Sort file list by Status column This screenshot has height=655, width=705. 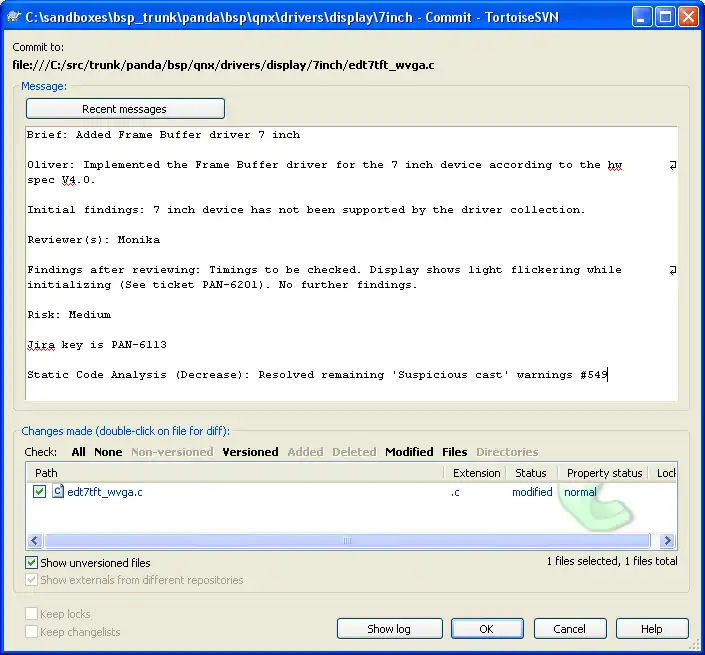click(x=532, y=473)
